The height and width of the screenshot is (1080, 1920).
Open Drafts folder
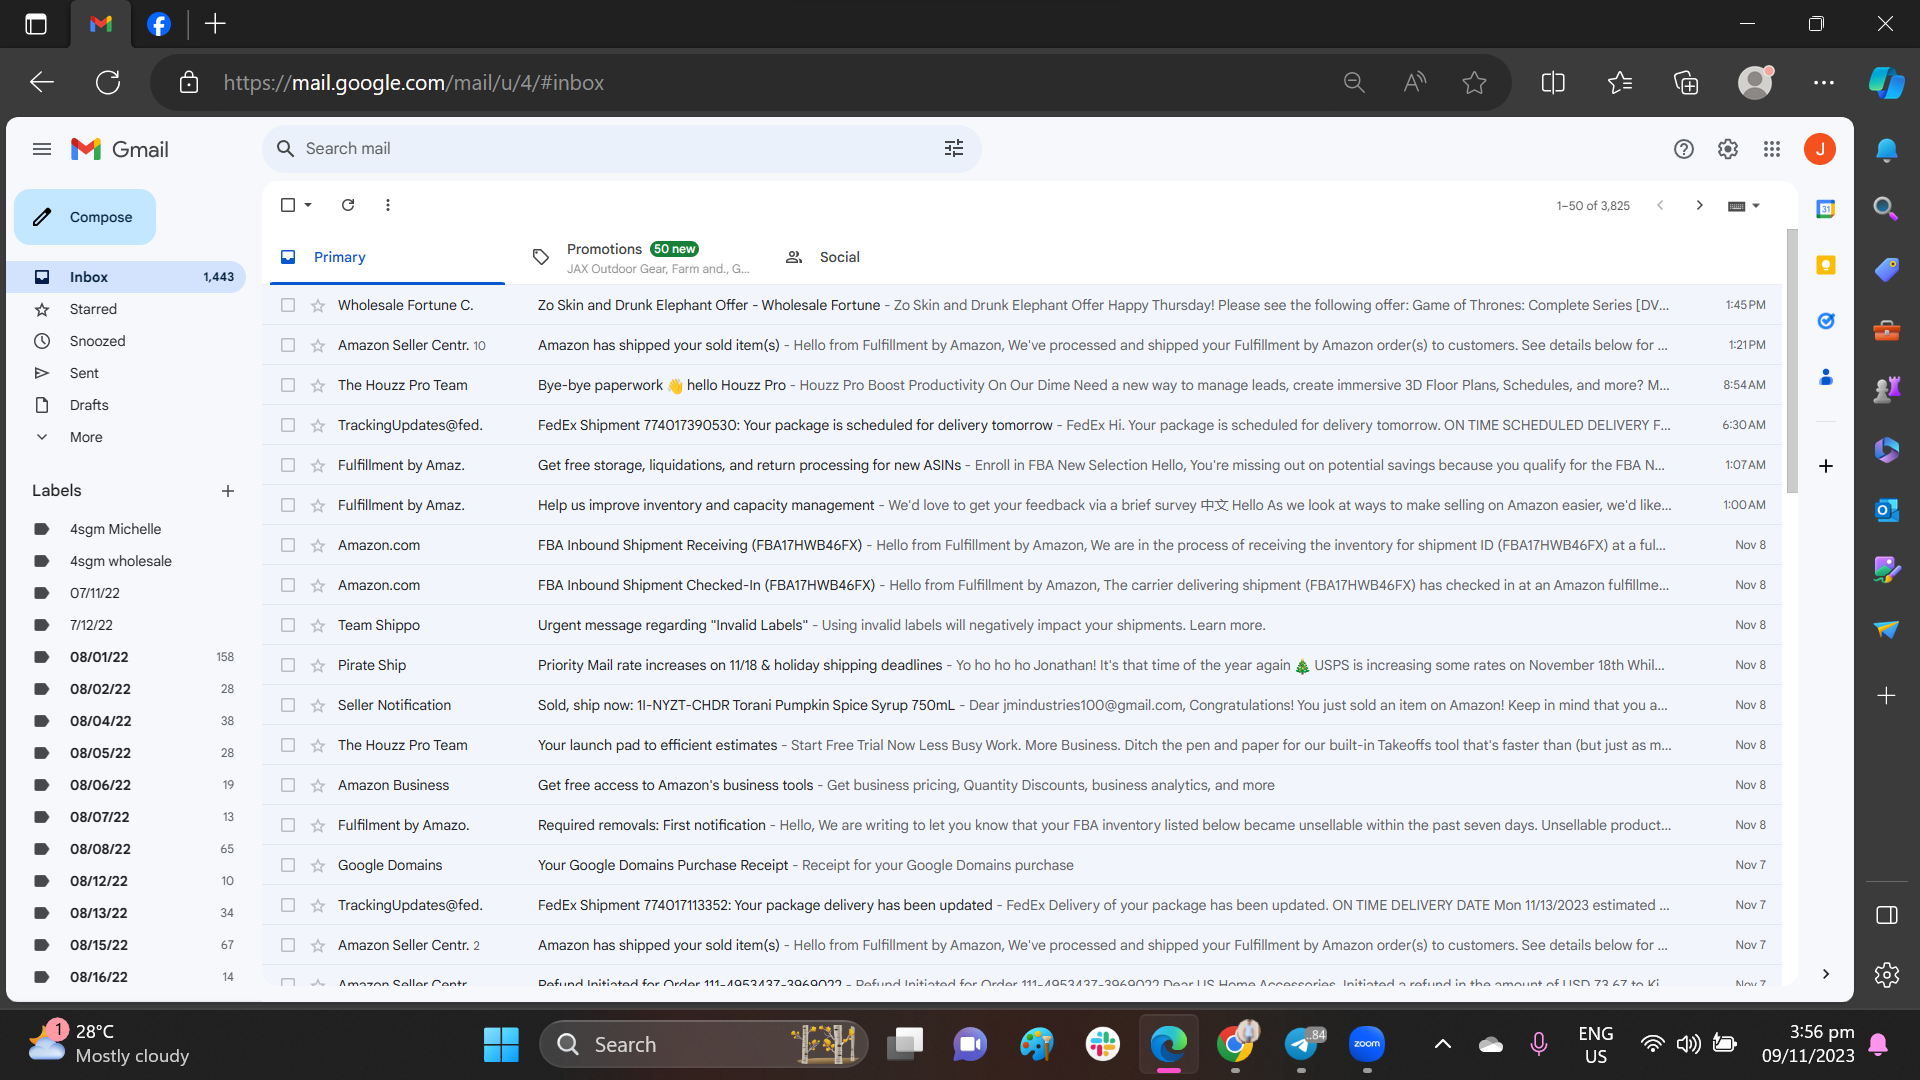(x=89, y=405)
